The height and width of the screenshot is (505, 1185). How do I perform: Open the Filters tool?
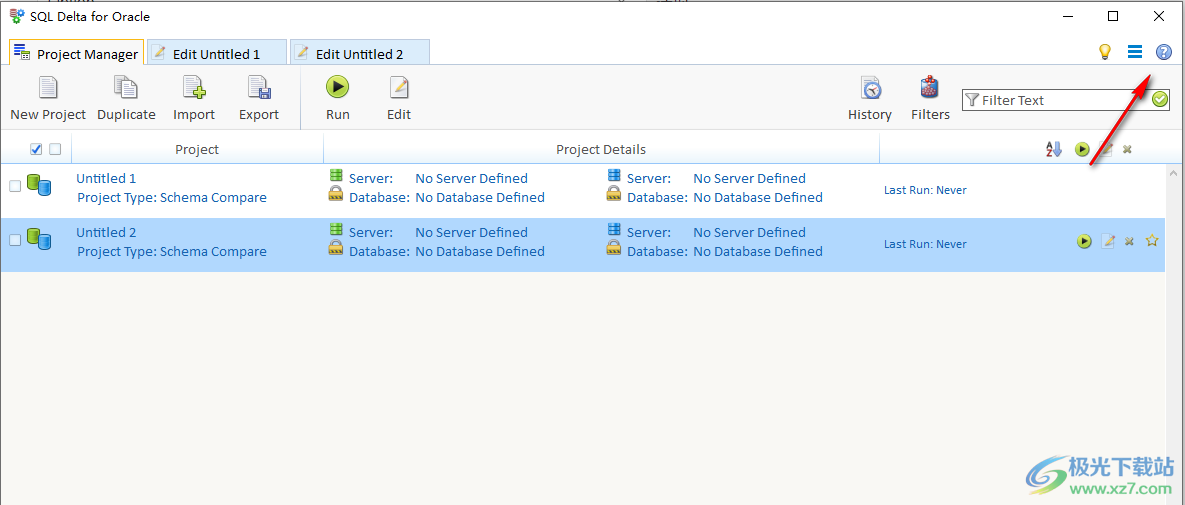tap(930, 98)
